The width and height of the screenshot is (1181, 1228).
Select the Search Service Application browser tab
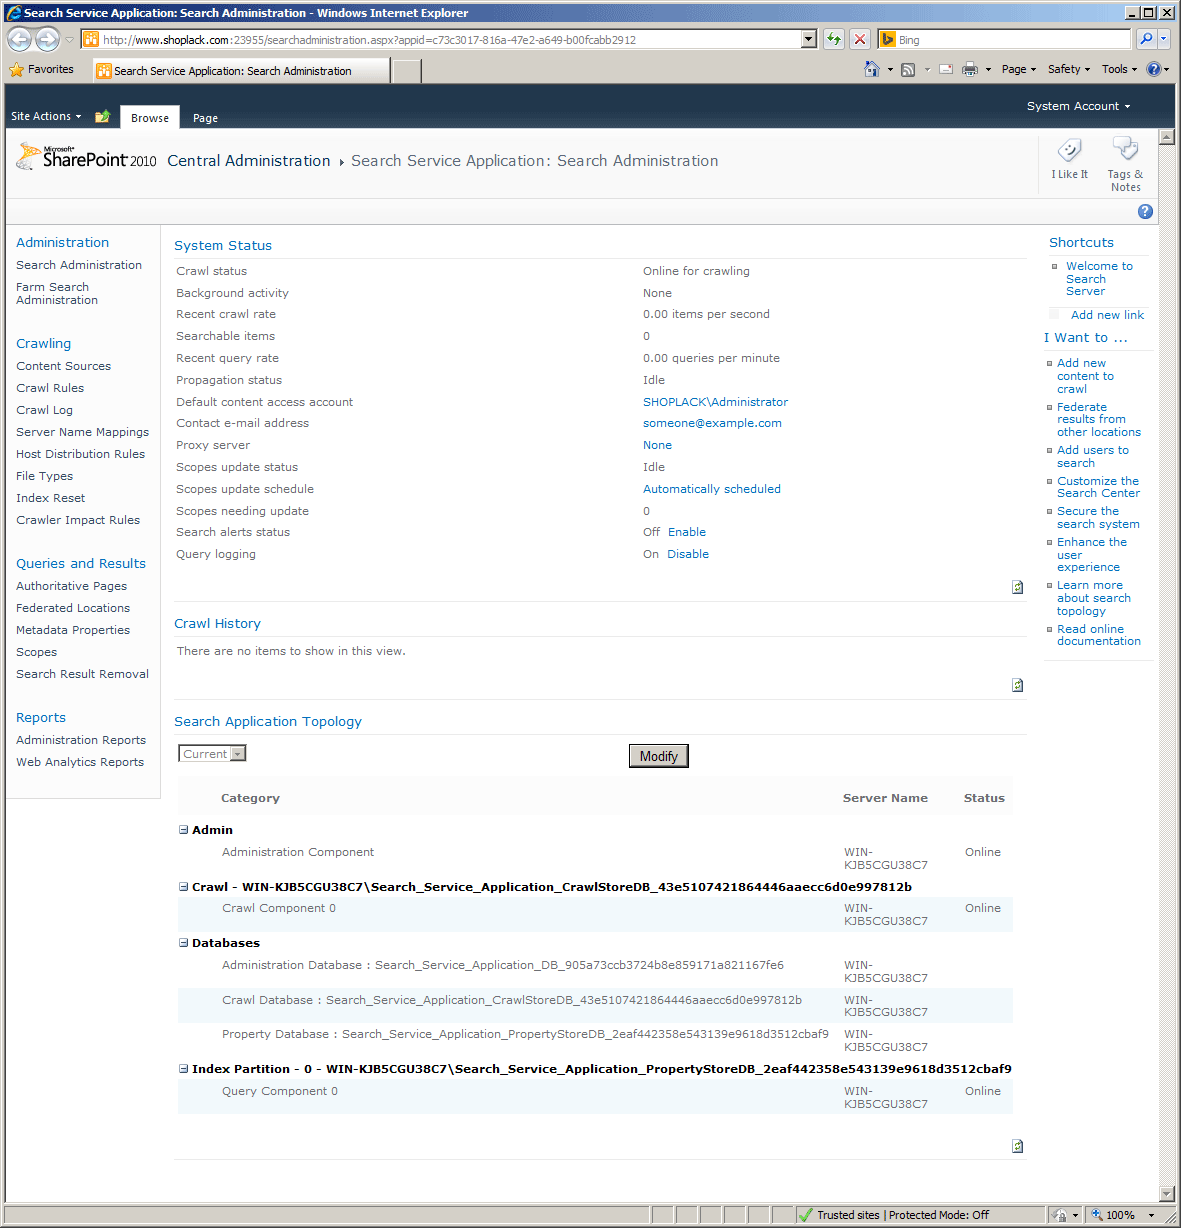click(x=241, y=70)
